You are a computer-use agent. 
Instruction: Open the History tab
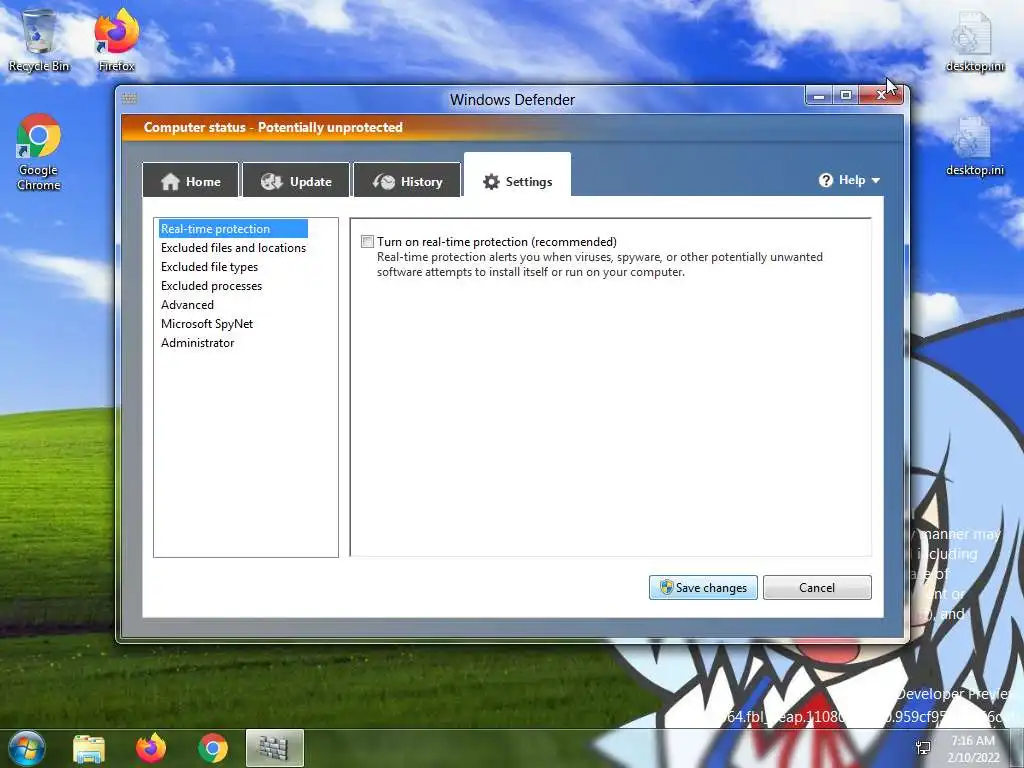408,181
